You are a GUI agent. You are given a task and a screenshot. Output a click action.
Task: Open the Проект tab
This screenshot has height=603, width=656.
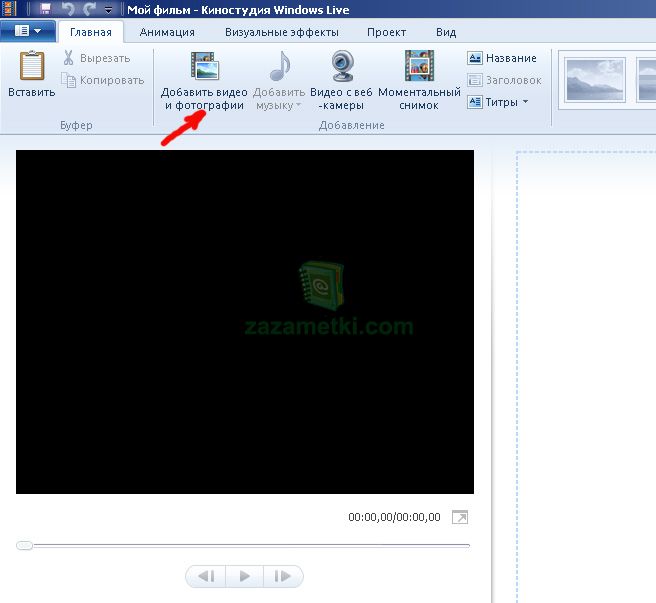[386, 32]
